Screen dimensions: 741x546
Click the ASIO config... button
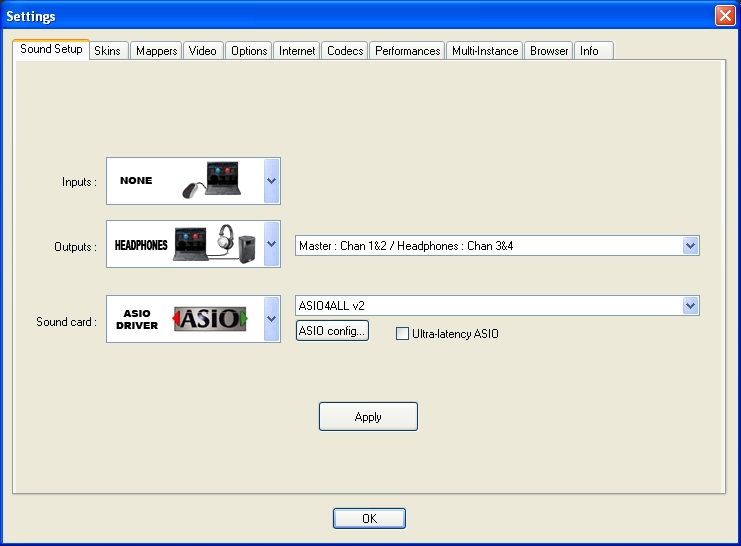click(333, 331)
